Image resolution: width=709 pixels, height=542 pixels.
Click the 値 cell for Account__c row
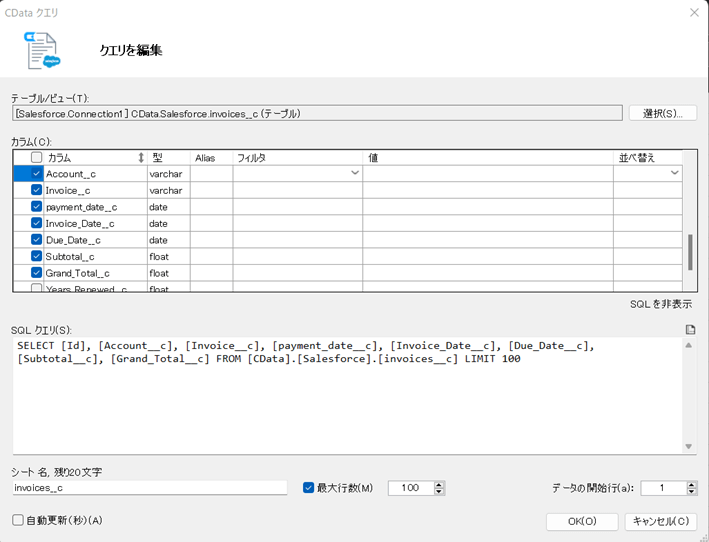coord(488,174)
